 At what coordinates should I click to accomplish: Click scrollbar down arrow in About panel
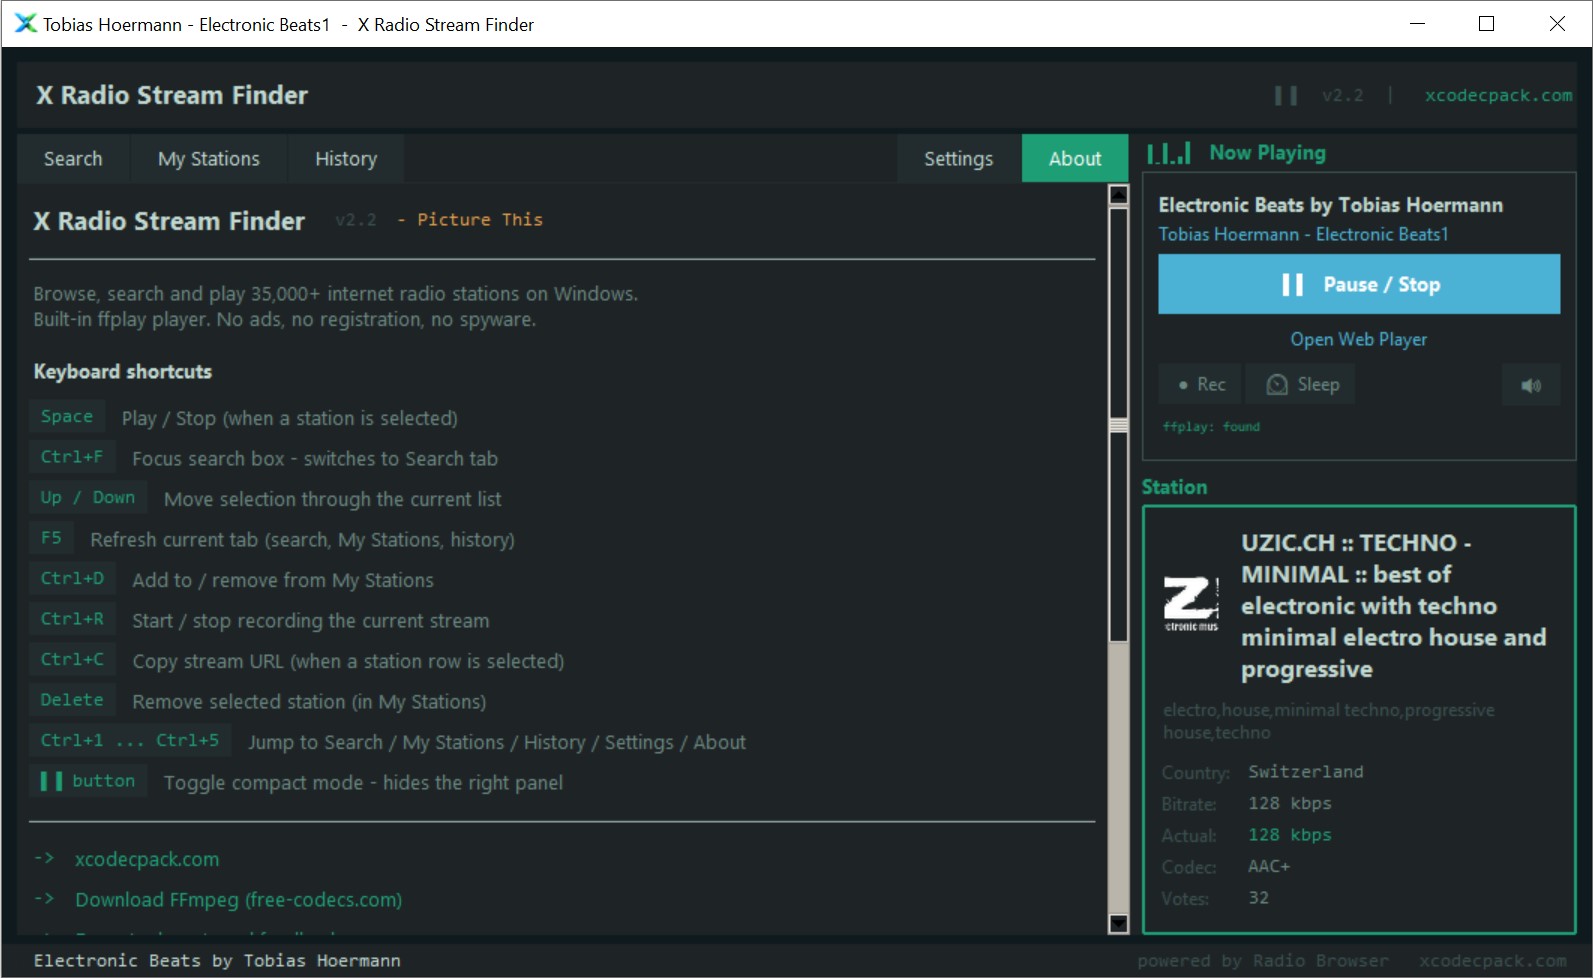point(1119,923)
